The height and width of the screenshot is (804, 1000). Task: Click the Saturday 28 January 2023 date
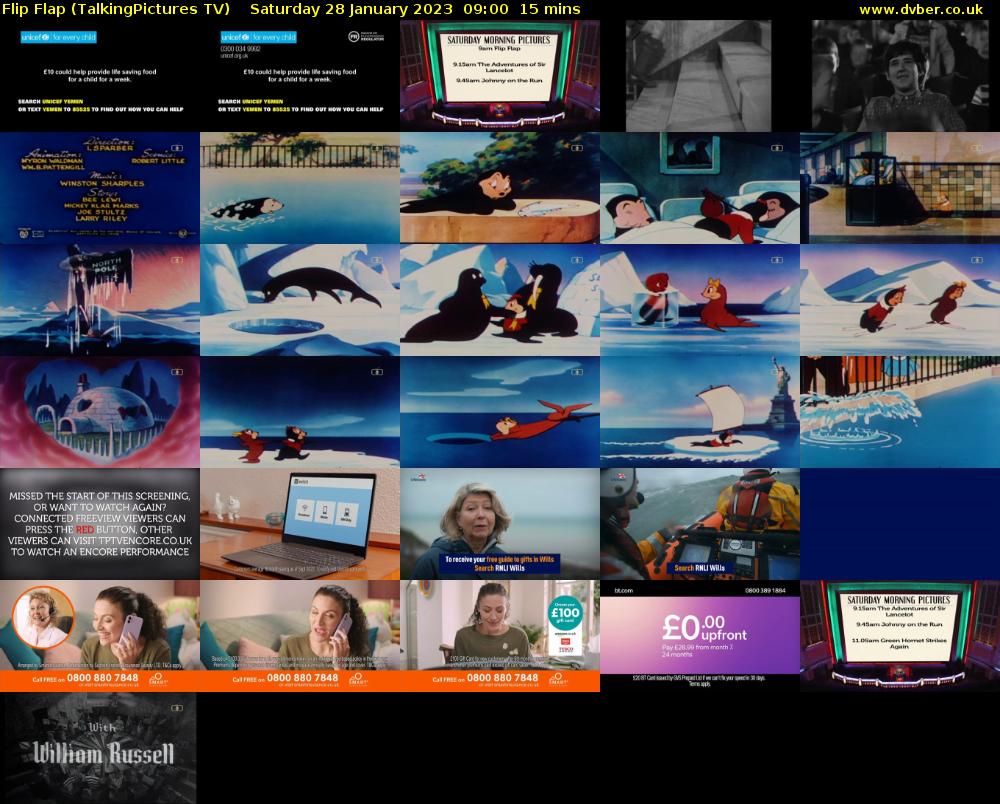pyautogui.click(x=351, y=10)
